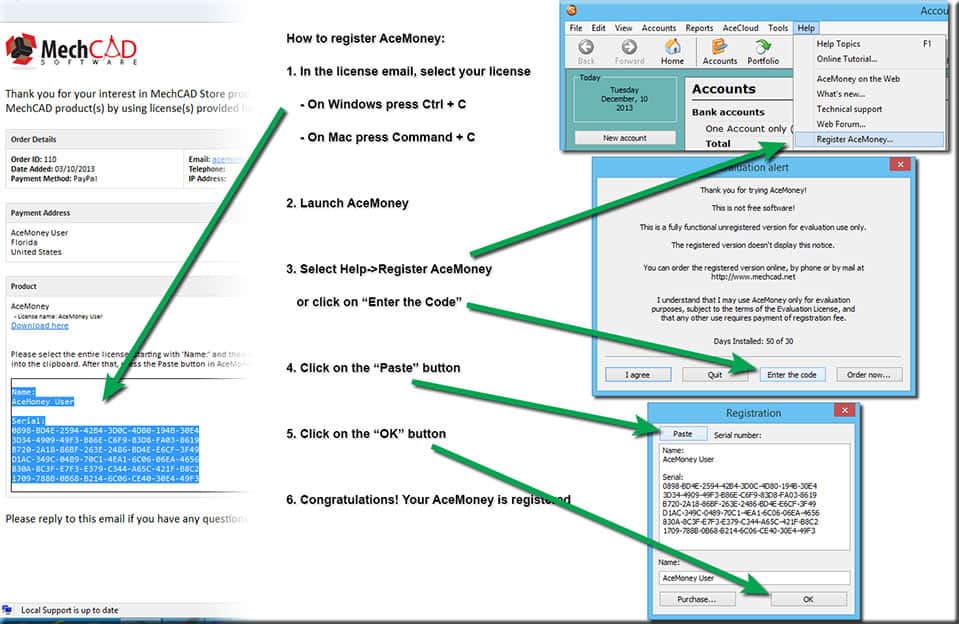Choose Technical support from Help menu
Image resolution: width=959 pixels, height=624 pixels.
849,109
